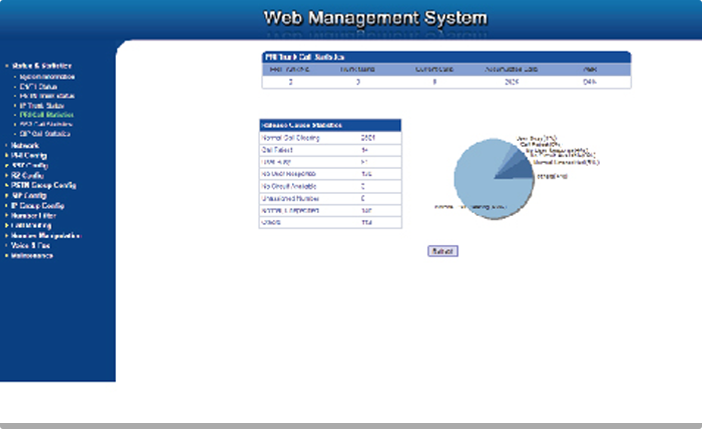Expand the Number Manipulation menu section
This screenshot has height=429, width=702.
coord(46,236)
